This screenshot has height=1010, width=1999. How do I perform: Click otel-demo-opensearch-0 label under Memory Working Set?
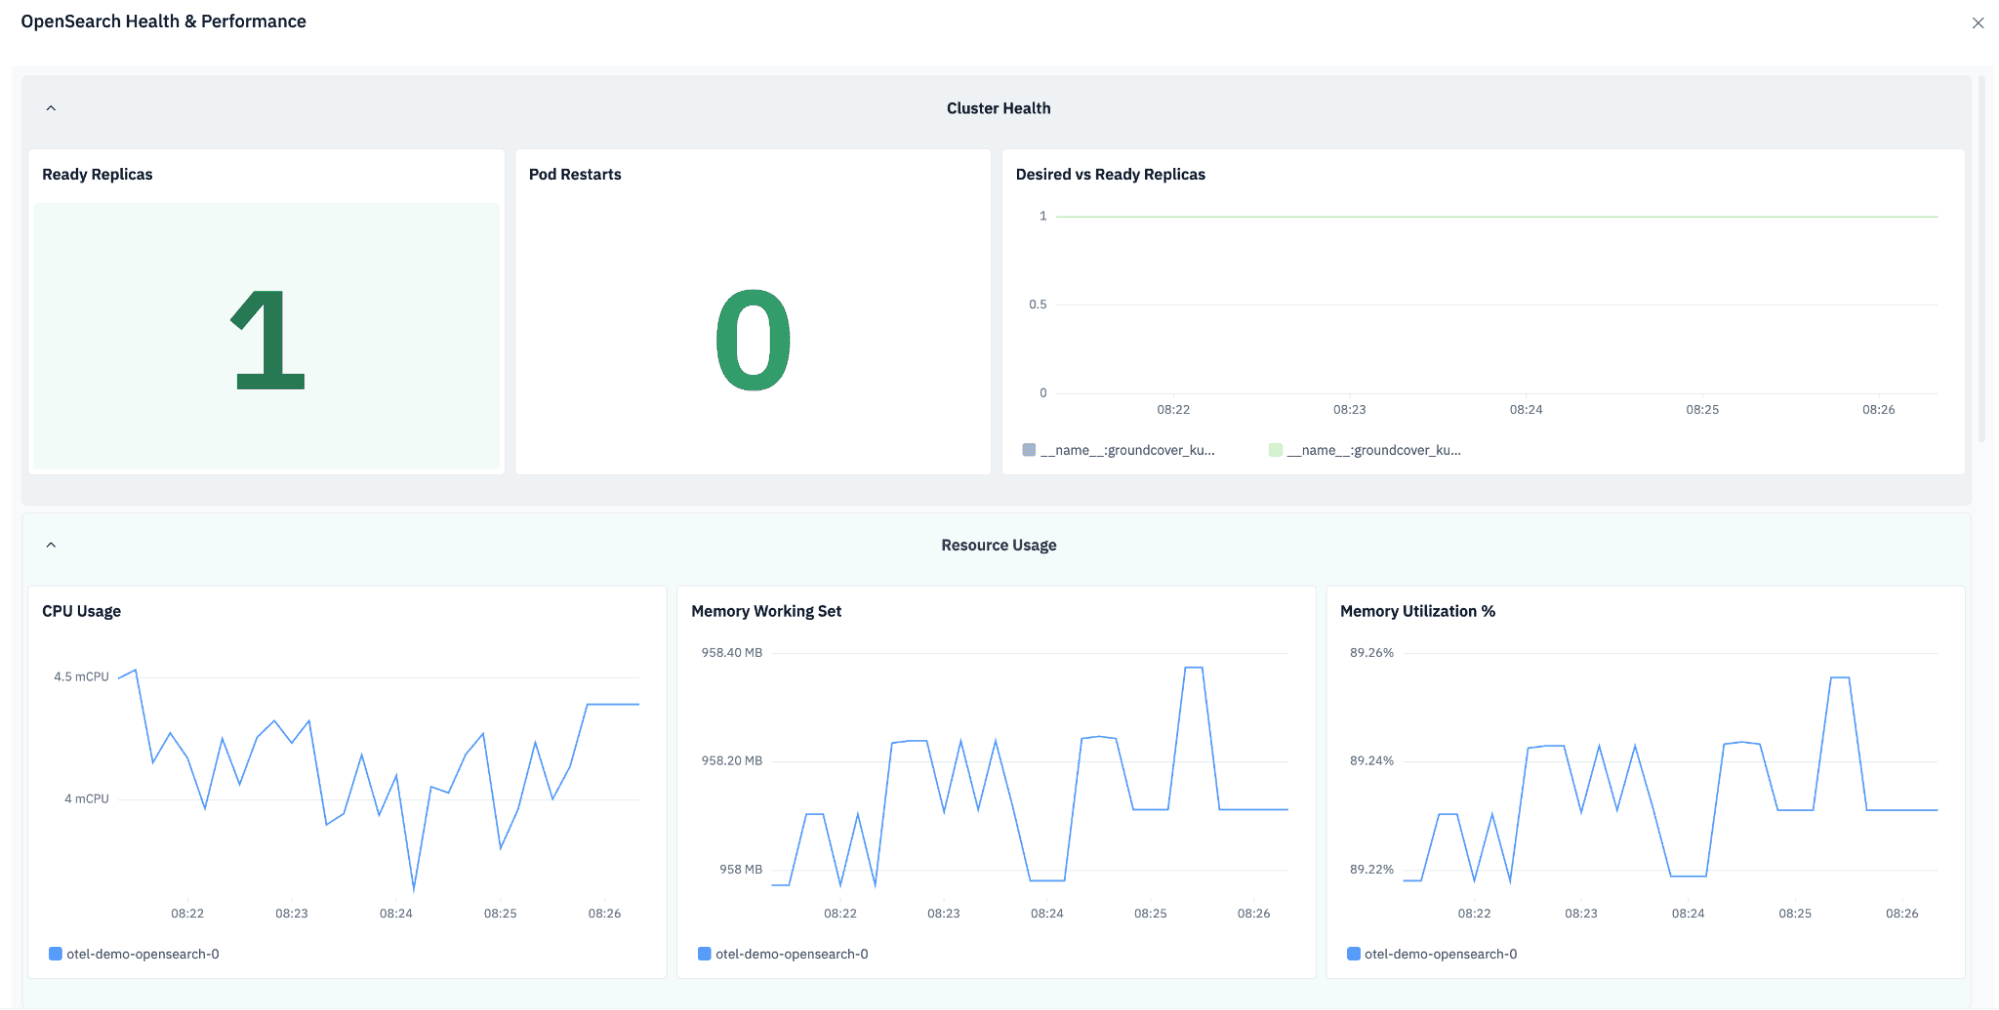(x=792, y=954)
